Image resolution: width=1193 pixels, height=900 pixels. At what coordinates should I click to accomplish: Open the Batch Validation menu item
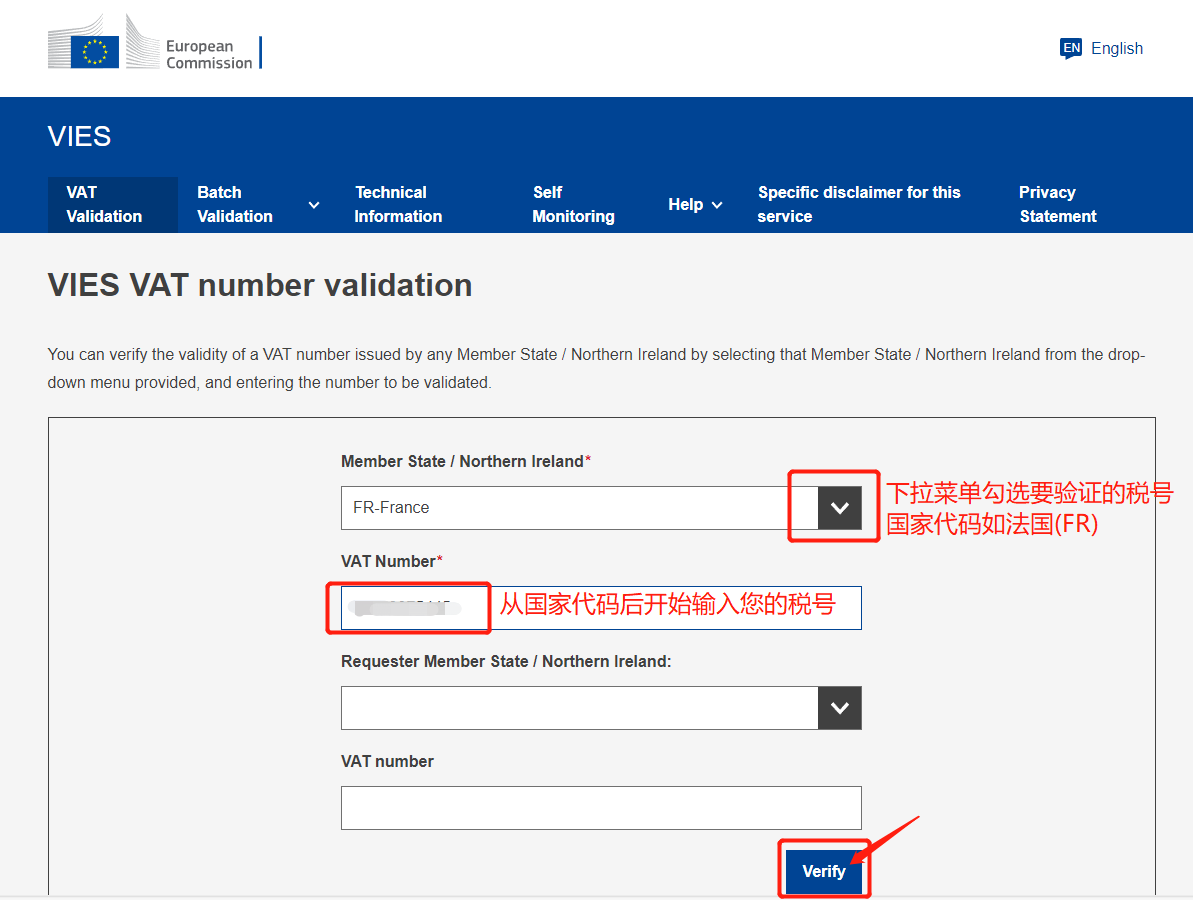coord(235,204)
